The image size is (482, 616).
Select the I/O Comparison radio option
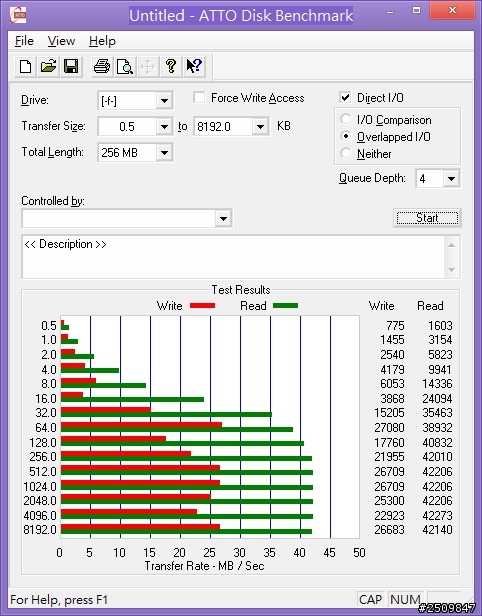pyautogui.click(x=346, y=119)
